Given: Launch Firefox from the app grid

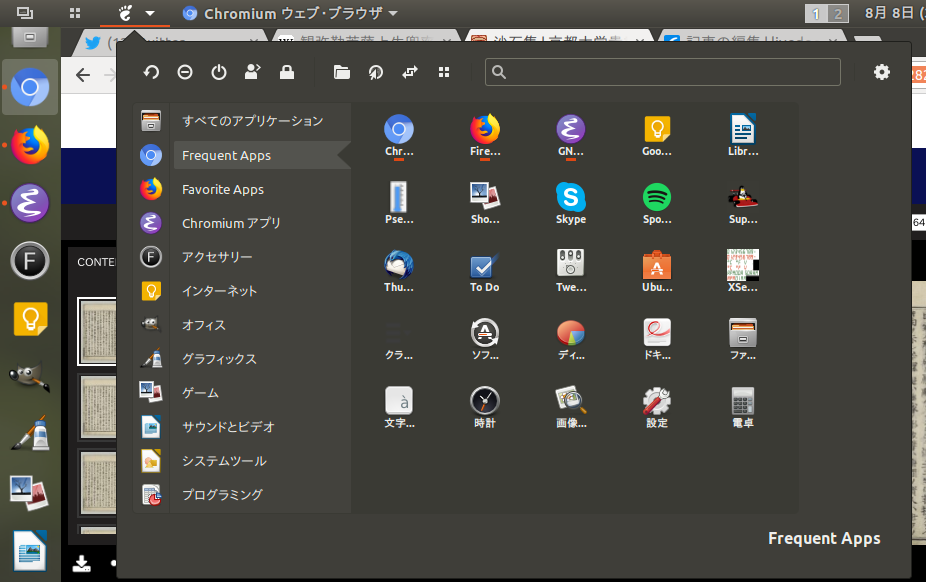Looking at the screenshot, I should [x=485, y=136].
